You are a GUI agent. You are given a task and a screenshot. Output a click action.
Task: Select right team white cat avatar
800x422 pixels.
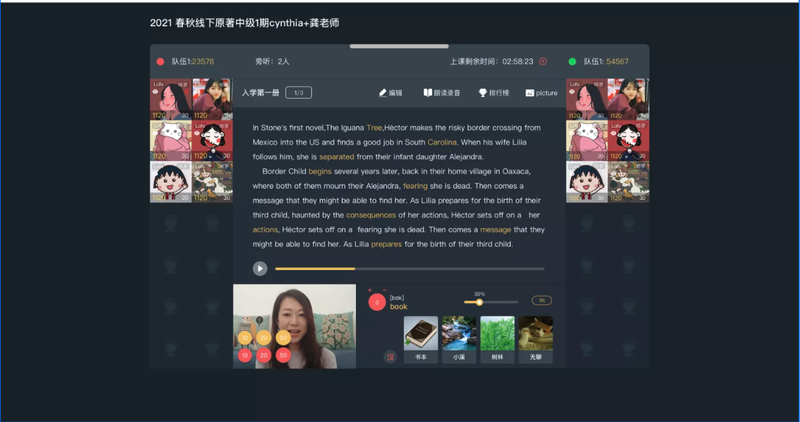587,140
